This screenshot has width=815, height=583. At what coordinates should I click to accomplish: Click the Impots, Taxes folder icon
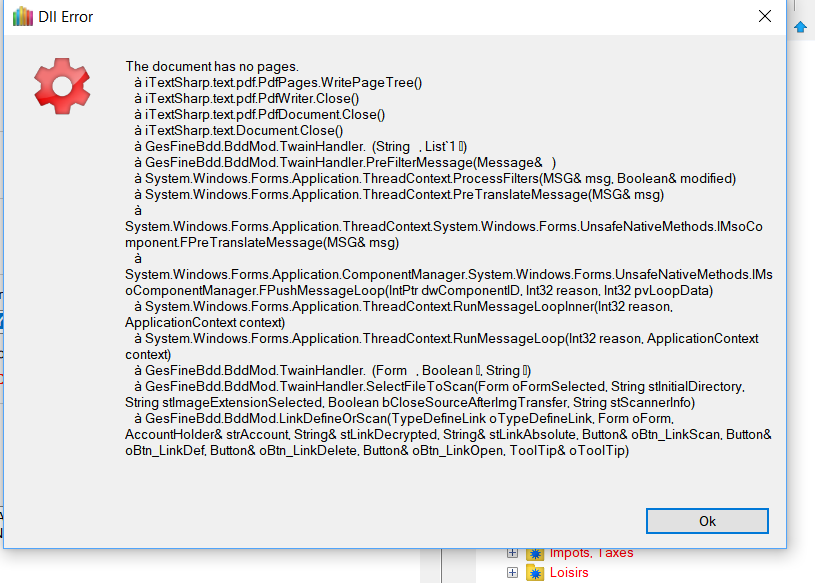coord(535,553)
